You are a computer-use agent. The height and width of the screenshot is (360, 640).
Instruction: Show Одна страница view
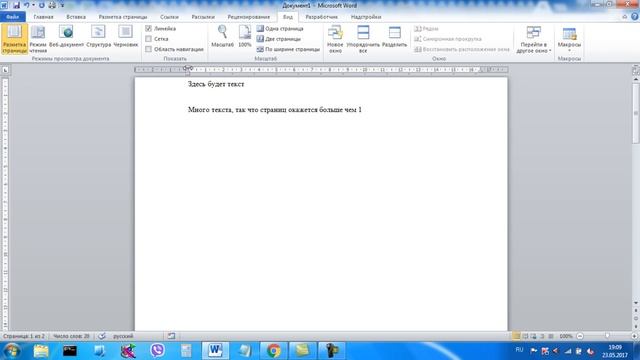click(280, 29)
